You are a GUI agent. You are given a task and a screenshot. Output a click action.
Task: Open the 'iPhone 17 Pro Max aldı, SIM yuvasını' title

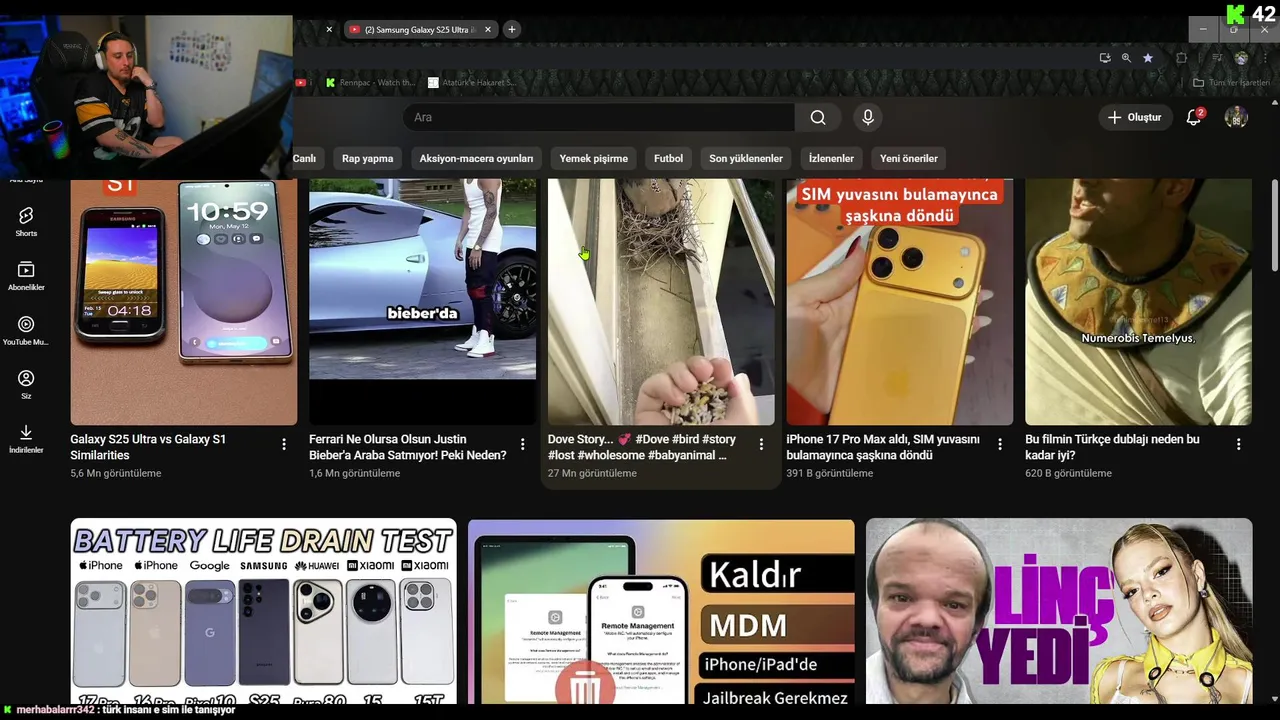pyautogui.click(x=883, y=447)
